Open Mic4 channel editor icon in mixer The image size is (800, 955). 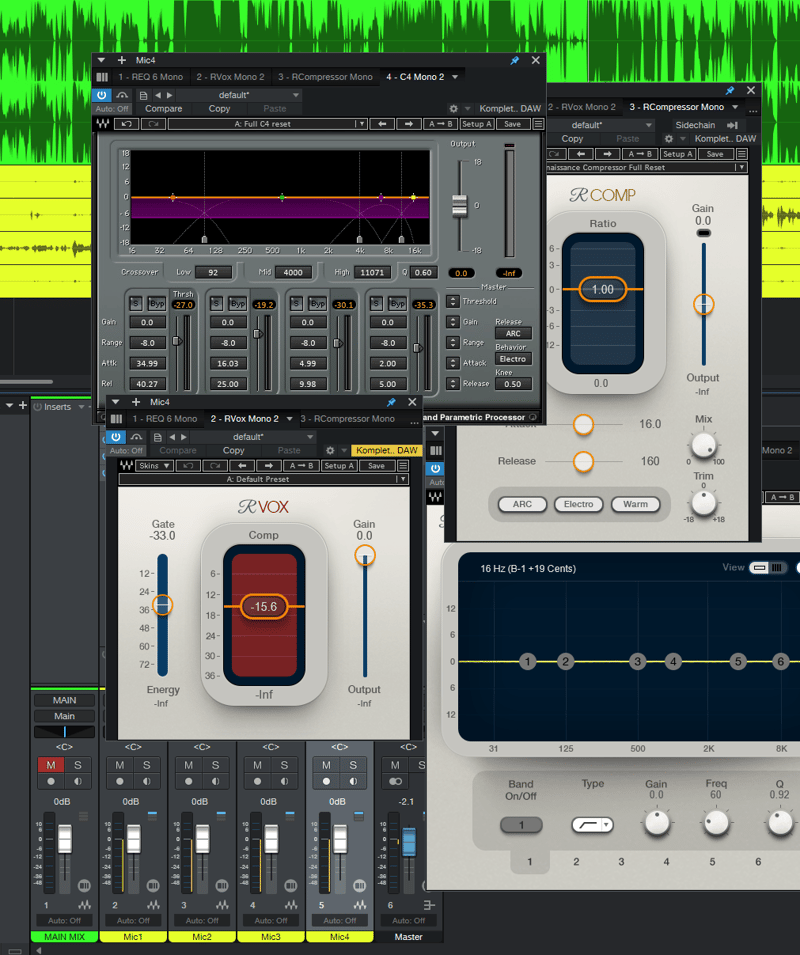360,885
